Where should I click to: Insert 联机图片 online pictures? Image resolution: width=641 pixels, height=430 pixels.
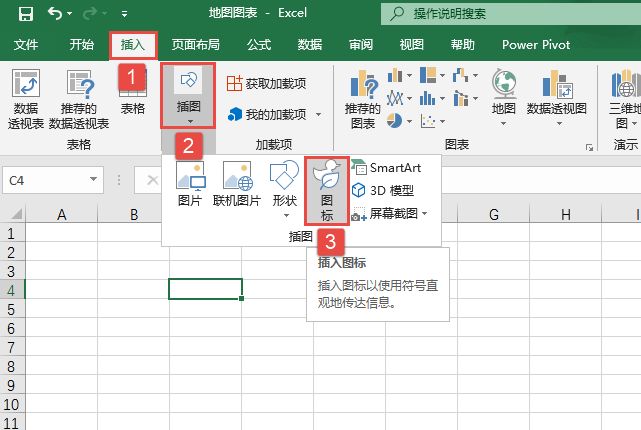pyautogui.click(x=237, y=183)
